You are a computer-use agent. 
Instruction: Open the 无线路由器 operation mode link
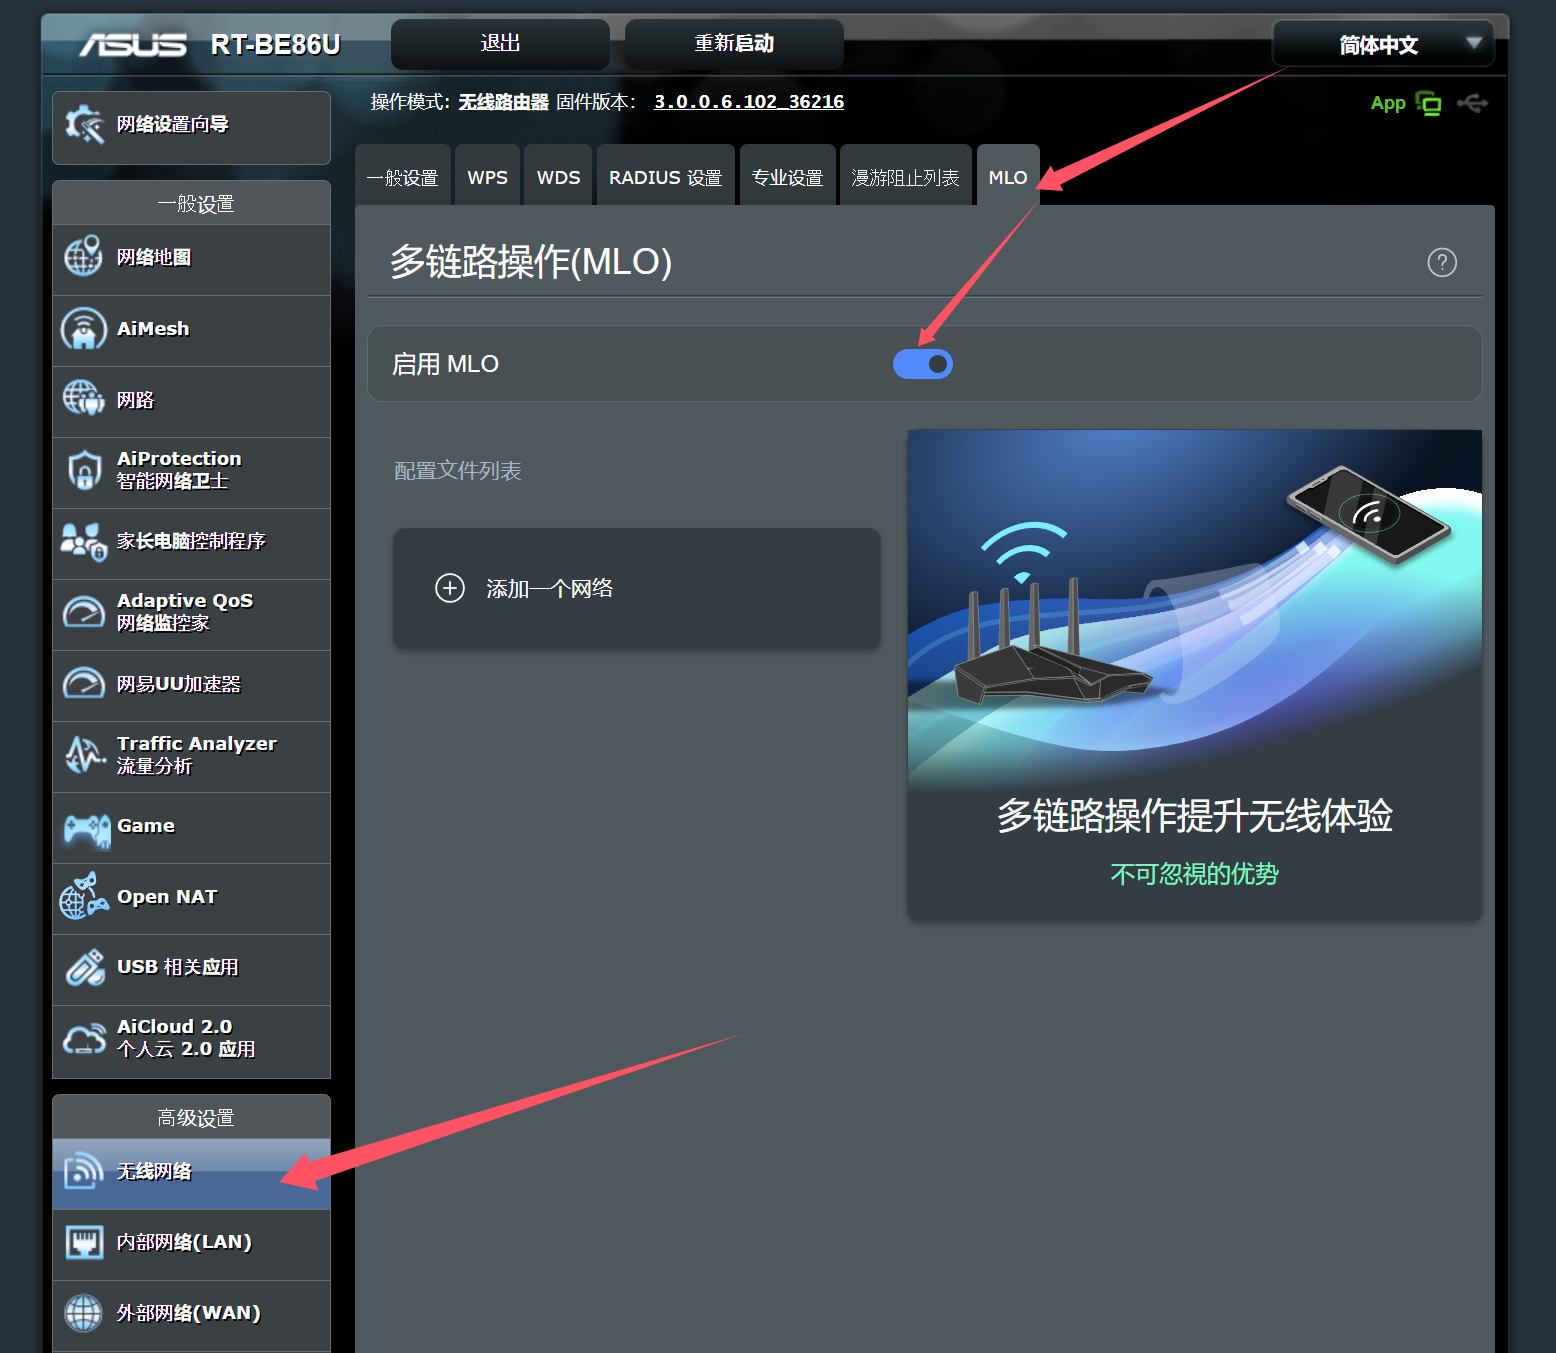tap(503, 102)
